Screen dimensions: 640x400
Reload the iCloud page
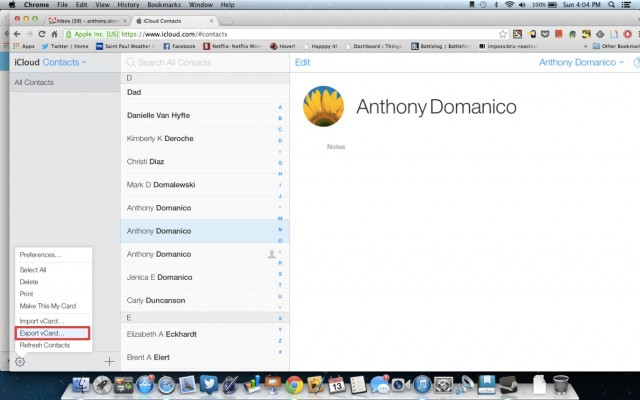[x=42, y=34]
